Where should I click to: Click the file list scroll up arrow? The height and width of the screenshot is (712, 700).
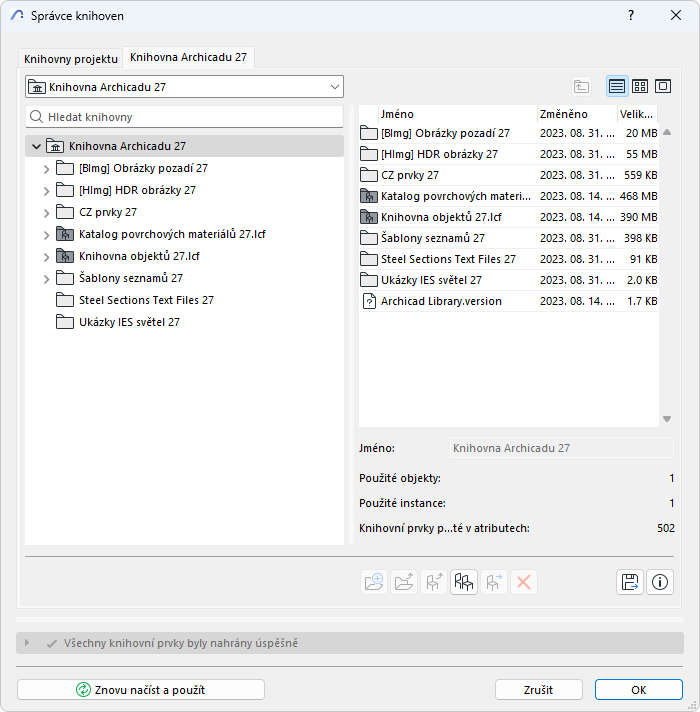(x=667, y=132)
